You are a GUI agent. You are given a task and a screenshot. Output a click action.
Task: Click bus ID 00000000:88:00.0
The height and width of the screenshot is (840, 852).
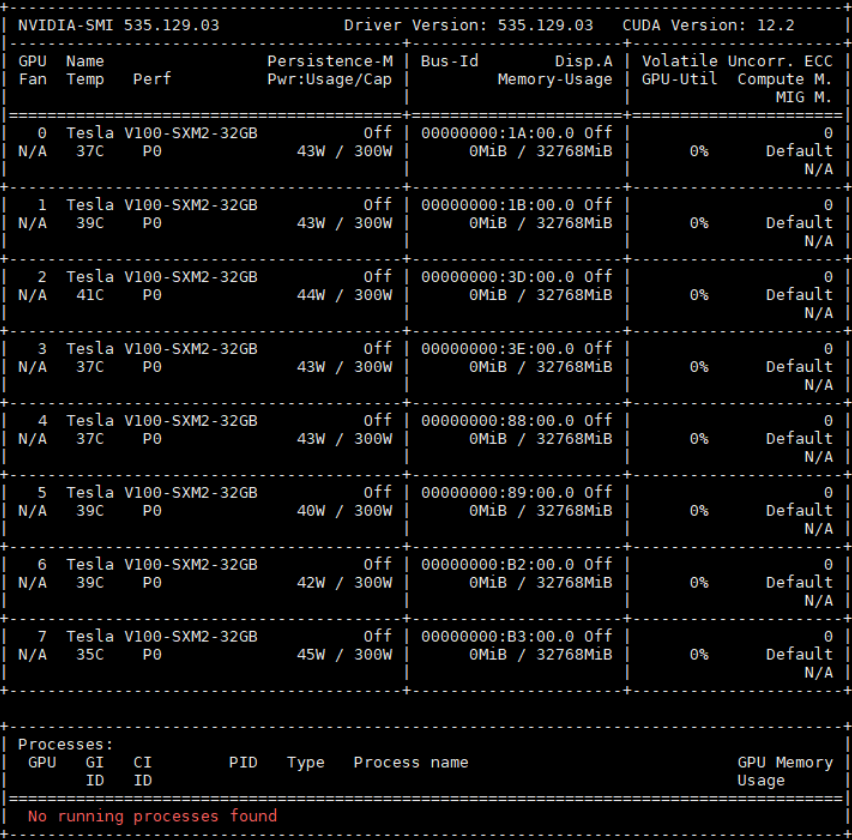(x=497, y=421)
